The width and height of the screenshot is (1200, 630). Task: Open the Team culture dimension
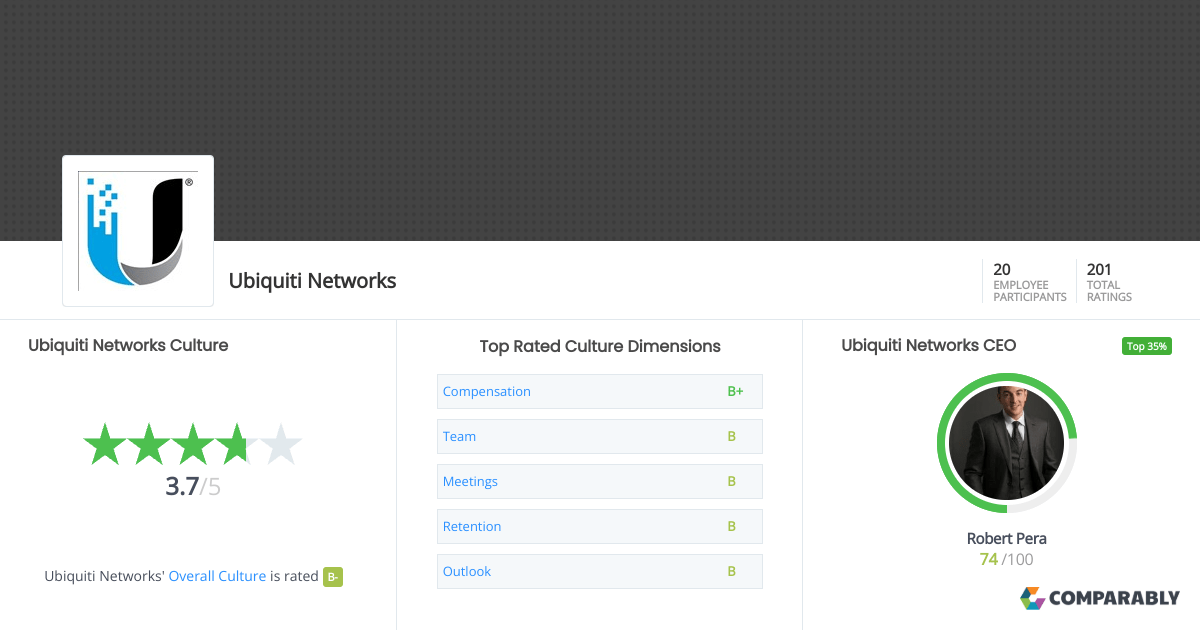click(459, 436)
